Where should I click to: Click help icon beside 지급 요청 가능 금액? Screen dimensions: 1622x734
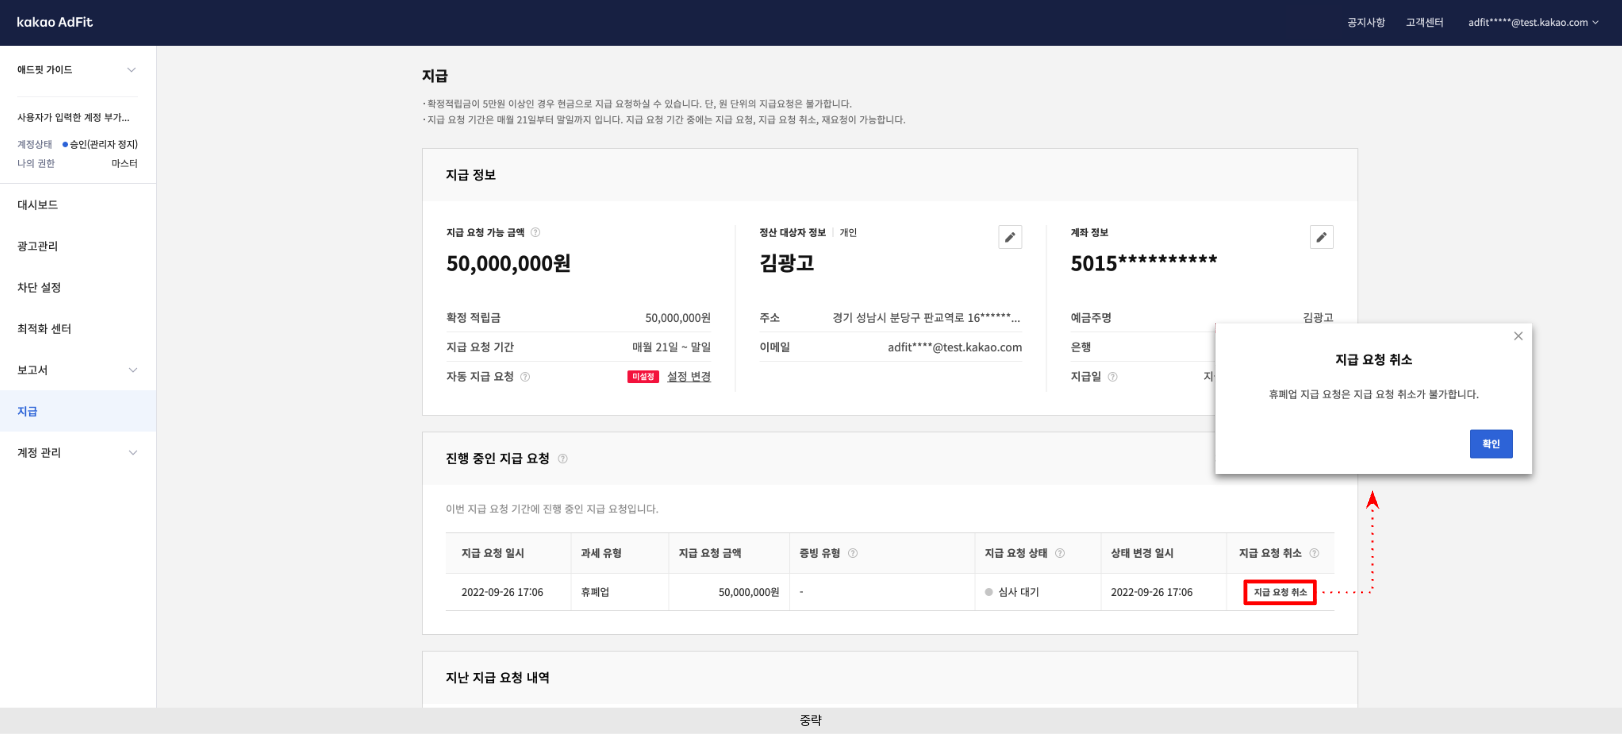click(x=535, y=233)
